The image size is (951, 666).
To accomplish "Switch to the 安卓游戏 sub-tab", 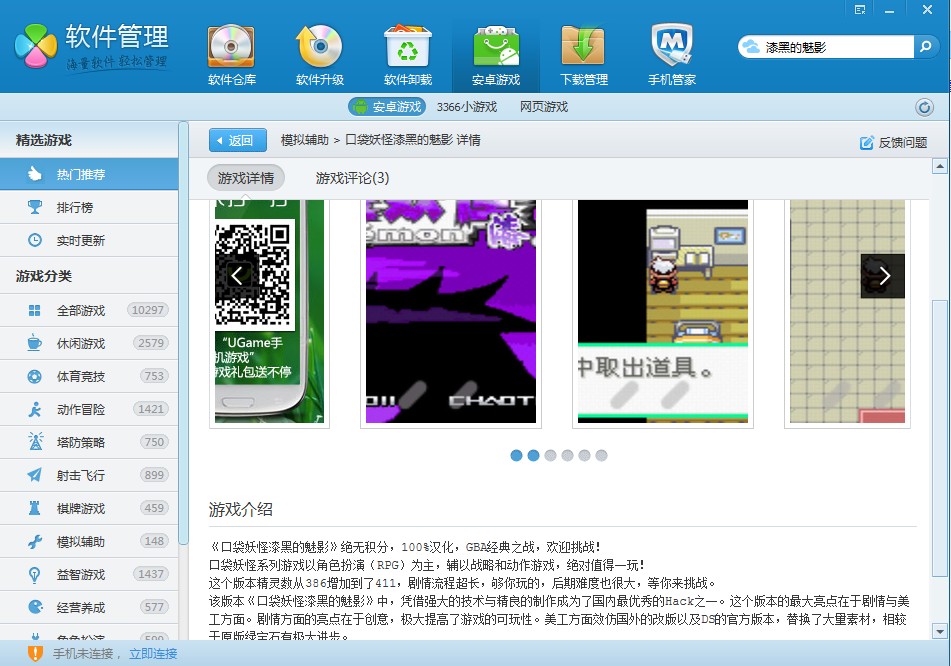I will coord(387,107).
